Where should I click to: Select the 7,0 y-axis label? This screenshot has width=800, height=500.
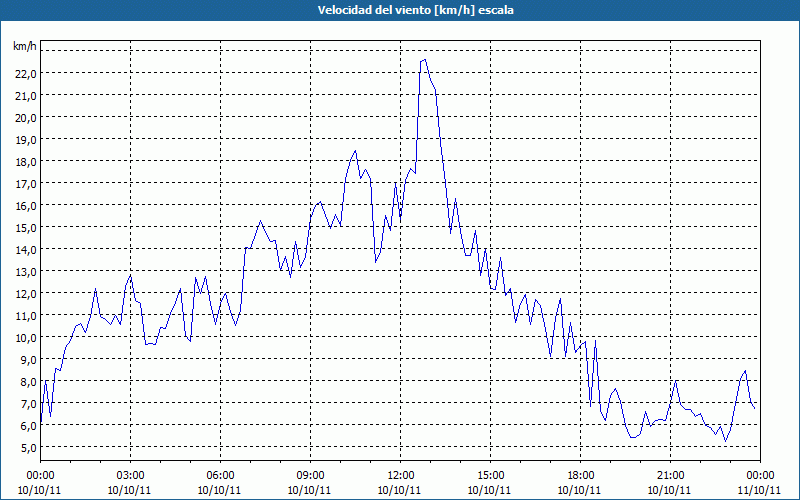(x=28, y=404)
